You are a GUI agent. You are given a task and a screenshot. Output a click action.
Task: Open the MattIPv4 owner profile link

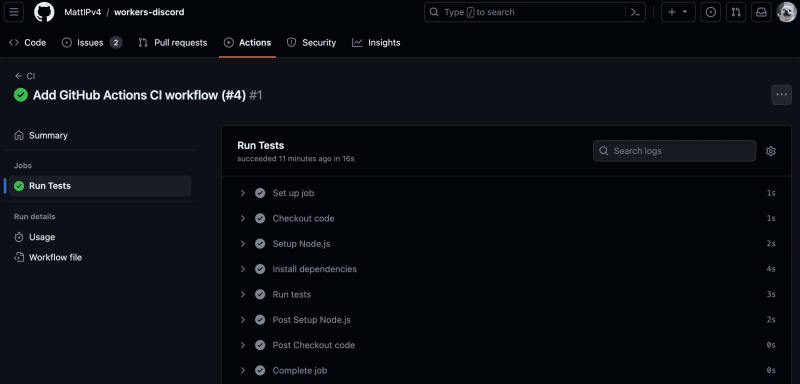(83, 12)
